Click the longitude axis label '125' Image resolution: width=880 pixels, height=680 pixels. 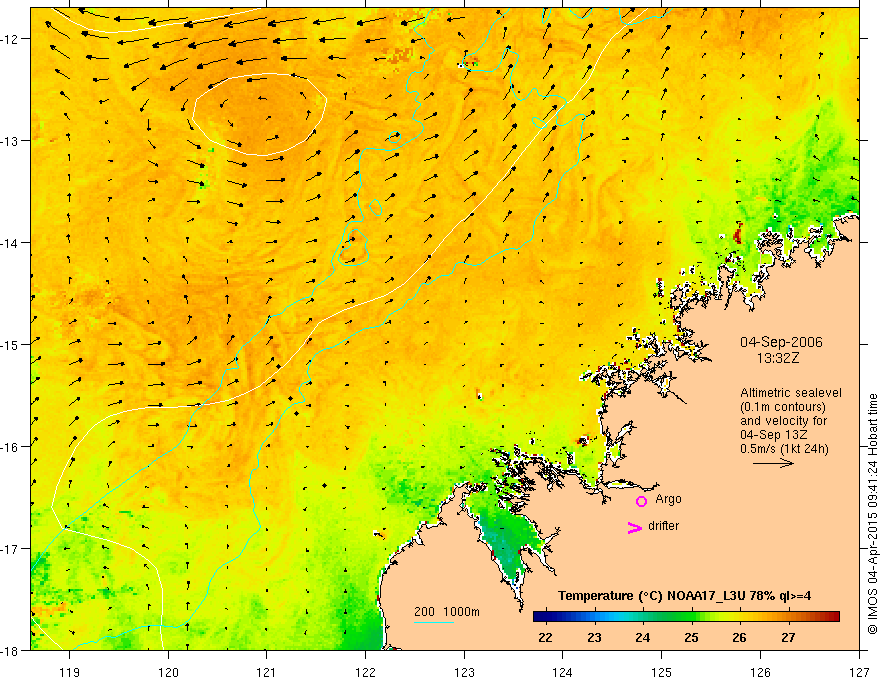pyautogui.click(x=662, y=672)
